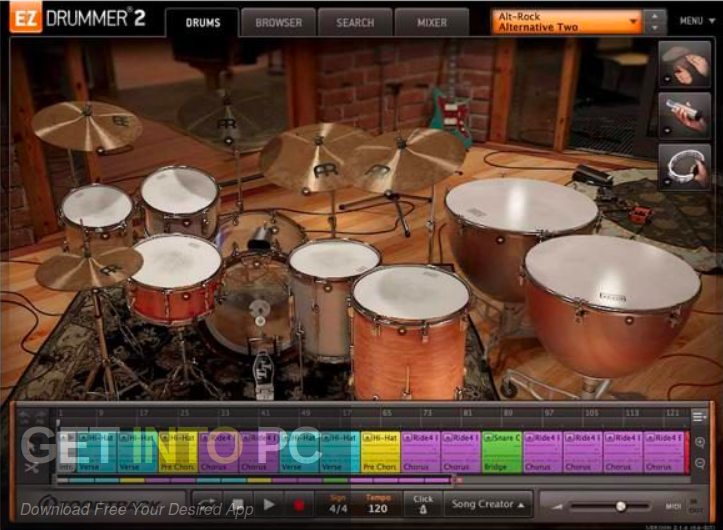
Task: Expand the Song Creator panel
Action: [488, 504]
